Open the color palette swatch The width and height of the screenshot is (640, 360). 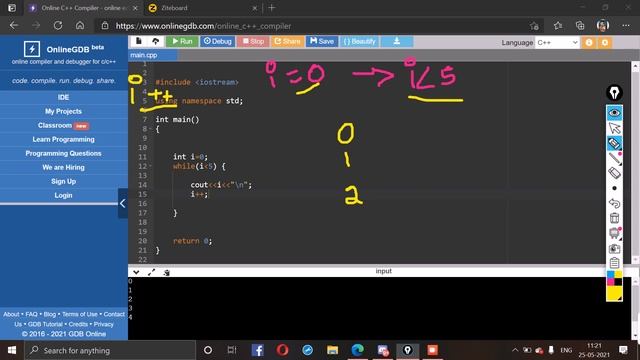click(x=614, y=278)
